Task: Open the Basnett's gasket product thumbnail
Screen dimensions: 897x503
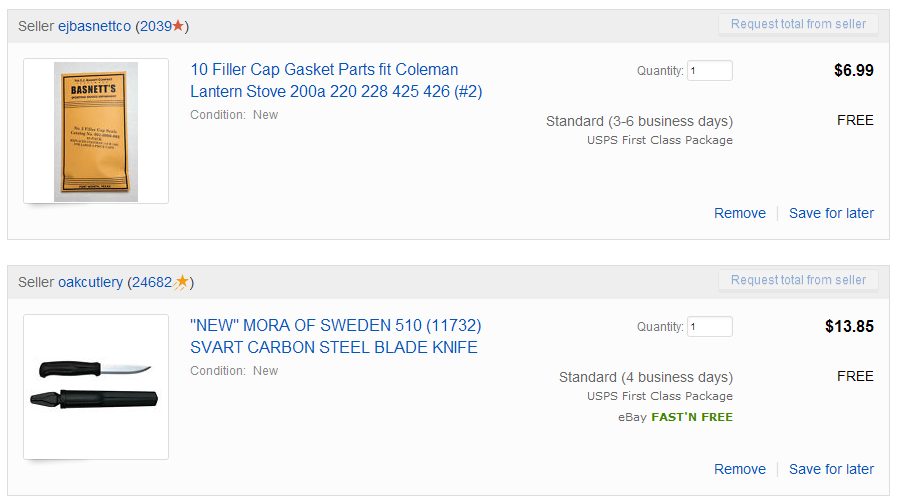Action: tap(96, 131)
